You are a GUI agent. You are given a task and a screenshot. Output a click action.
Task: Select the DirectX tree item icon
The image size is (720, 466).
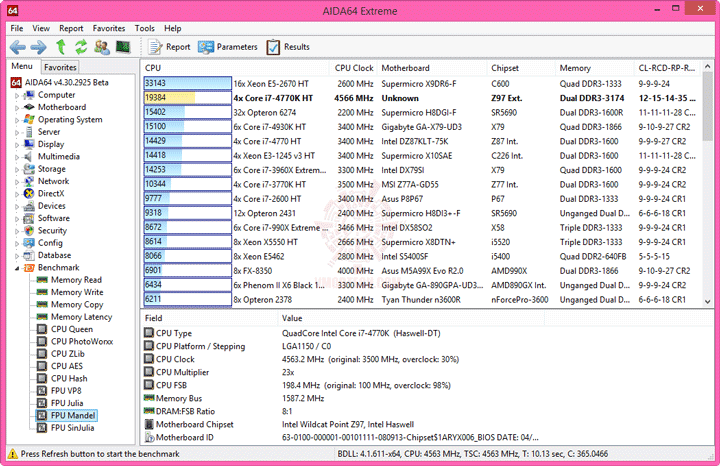29,193
